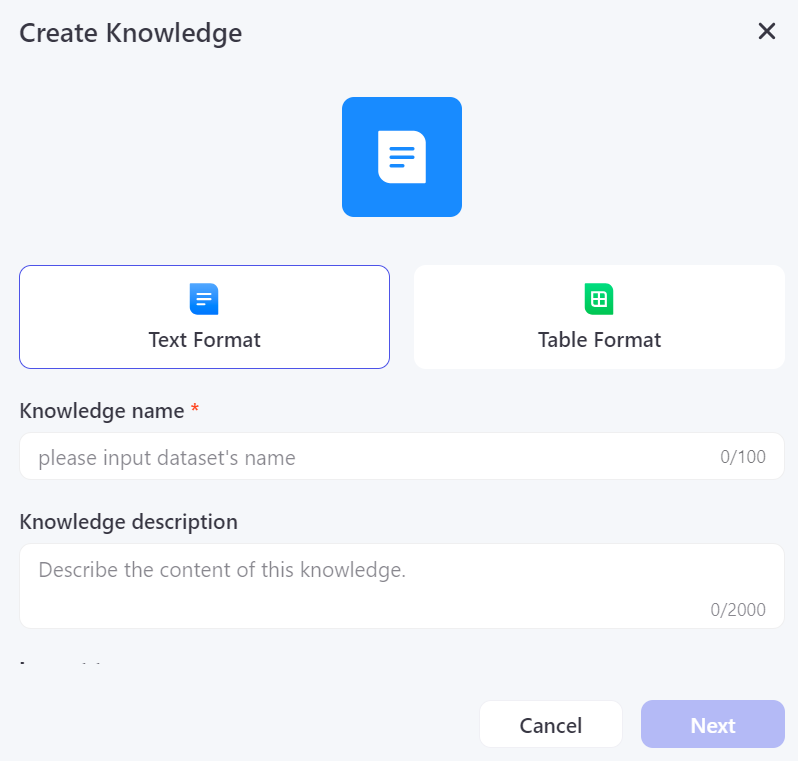
Task: Click the "Knowledge name" field label
Action: [102, 411]
